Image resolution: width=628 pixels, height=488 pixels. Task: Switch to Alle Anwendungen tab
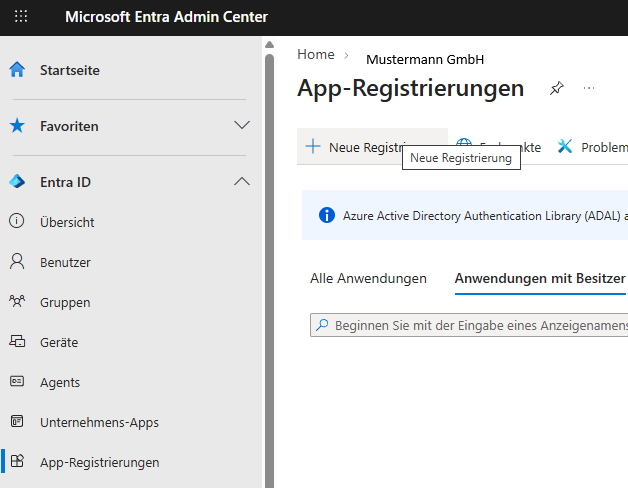(368, 278)
